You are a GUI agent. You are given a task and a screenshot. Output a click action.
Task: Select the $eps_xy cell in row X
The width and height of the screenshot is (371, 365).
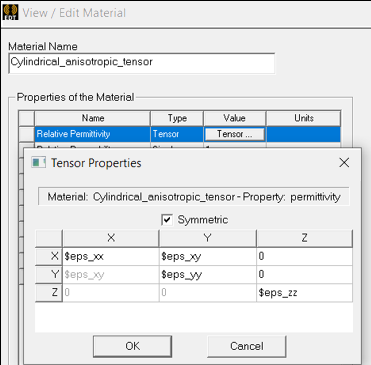(x=208, y=256)
